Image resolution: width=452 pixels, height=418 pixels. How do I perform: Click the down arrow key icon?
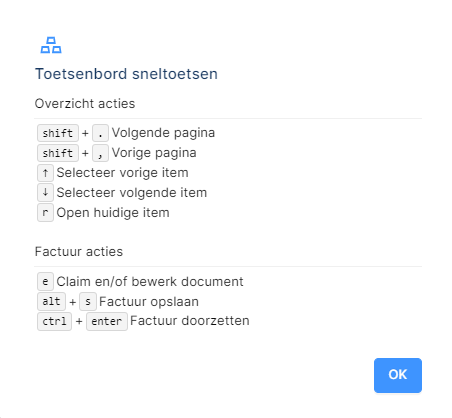pyautogui.click(x=45, y=193)
